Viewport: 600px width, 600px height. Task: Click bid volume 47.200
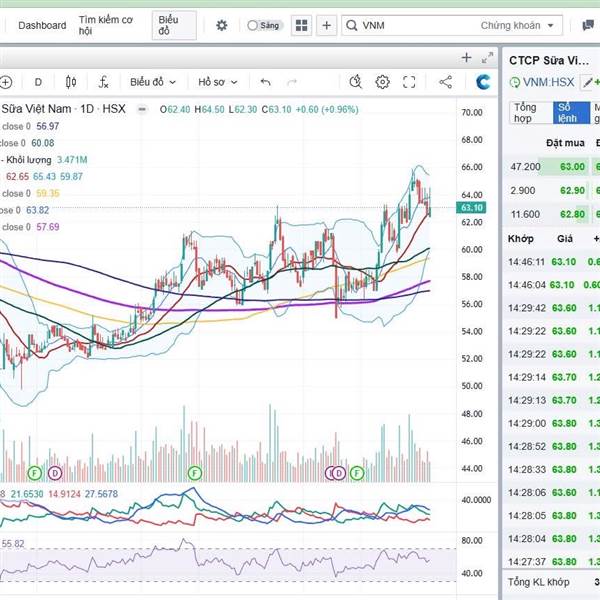pyautogui.click(x=525, y=167)
